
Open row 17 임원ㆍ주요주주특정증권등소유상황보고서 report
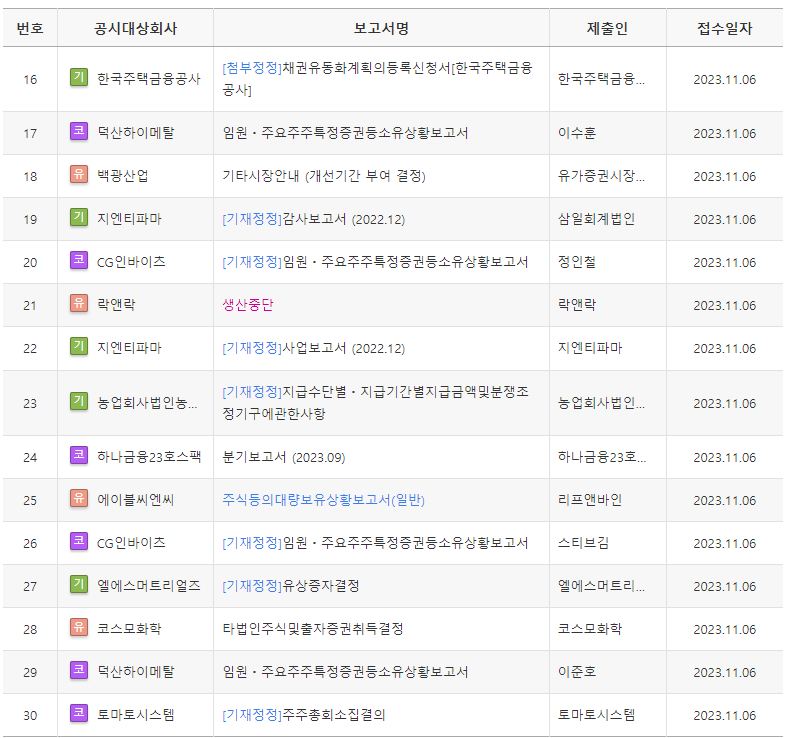pyautogui.click(x=345, y=133)
